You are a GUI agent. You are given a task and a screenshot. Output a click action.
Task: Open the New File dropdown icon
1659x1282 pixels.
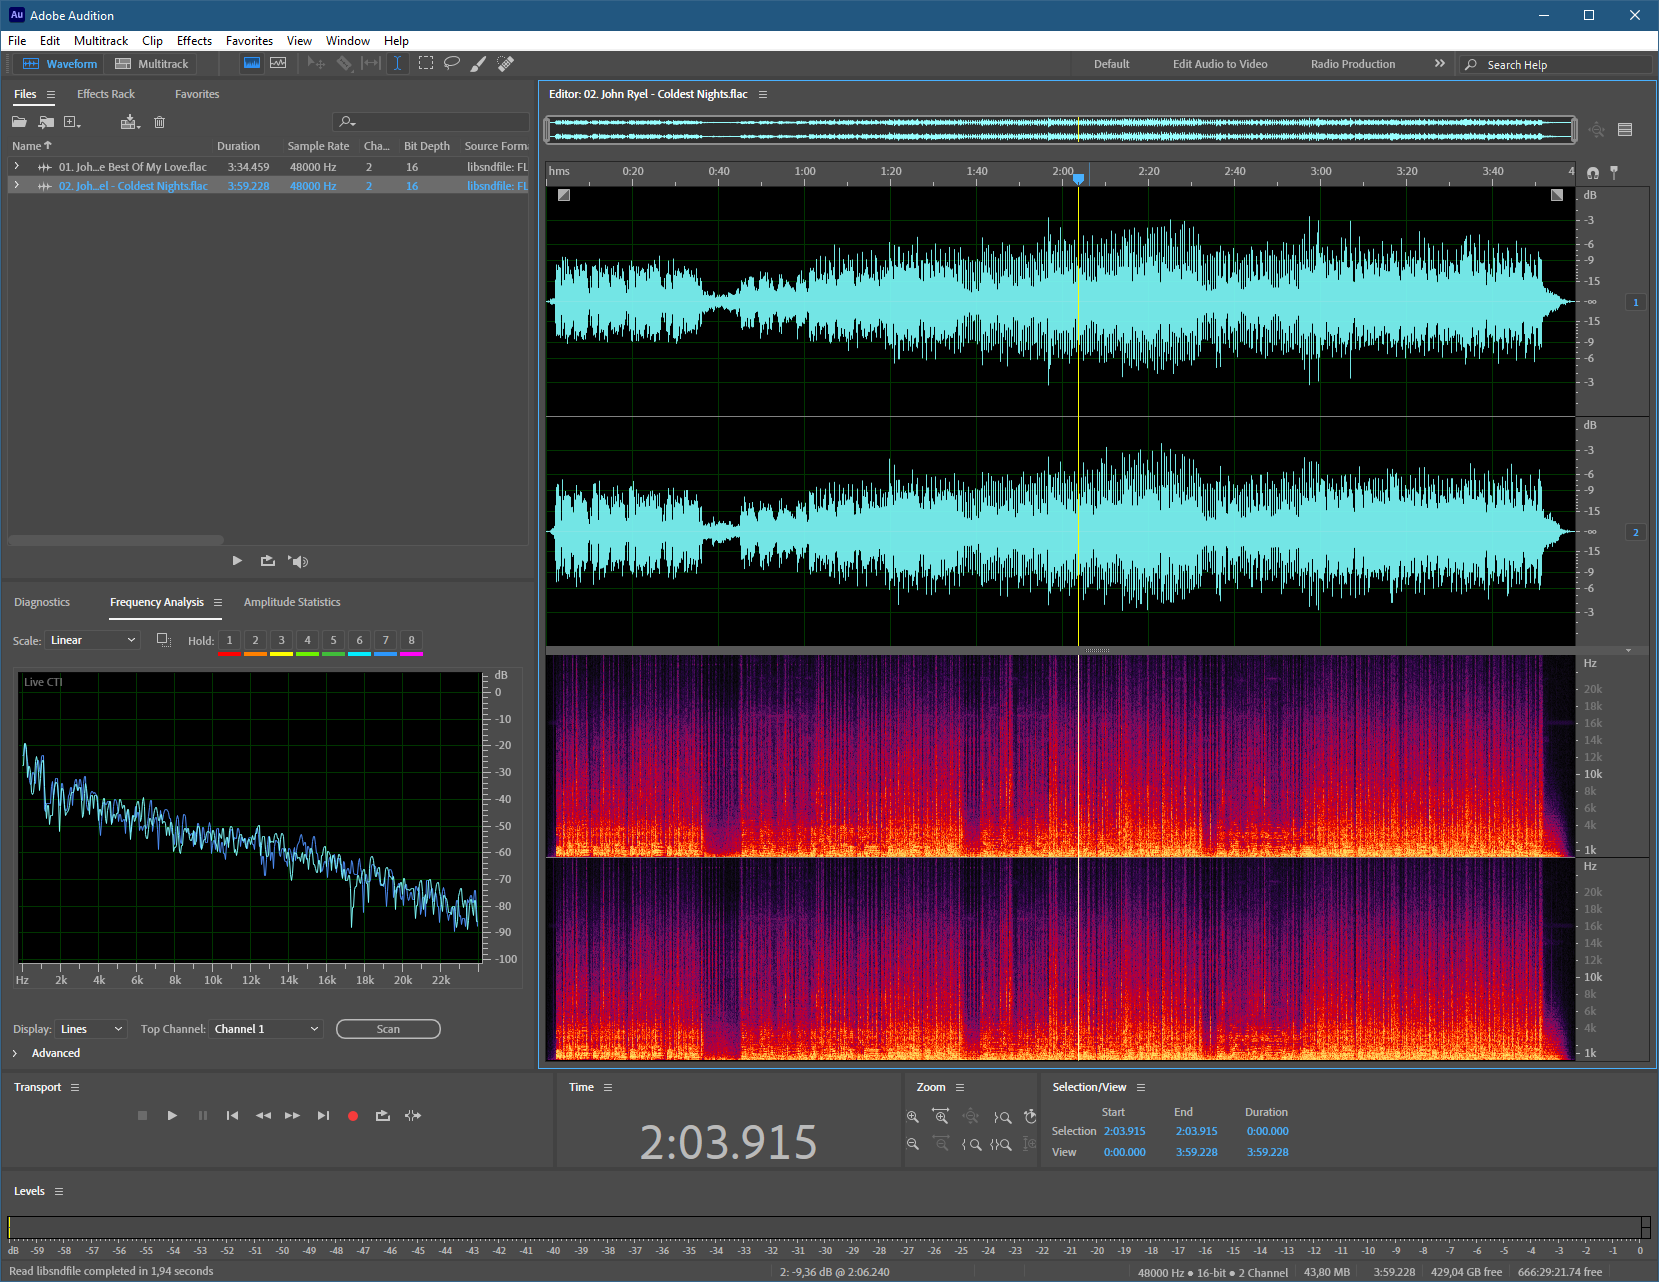72,122
